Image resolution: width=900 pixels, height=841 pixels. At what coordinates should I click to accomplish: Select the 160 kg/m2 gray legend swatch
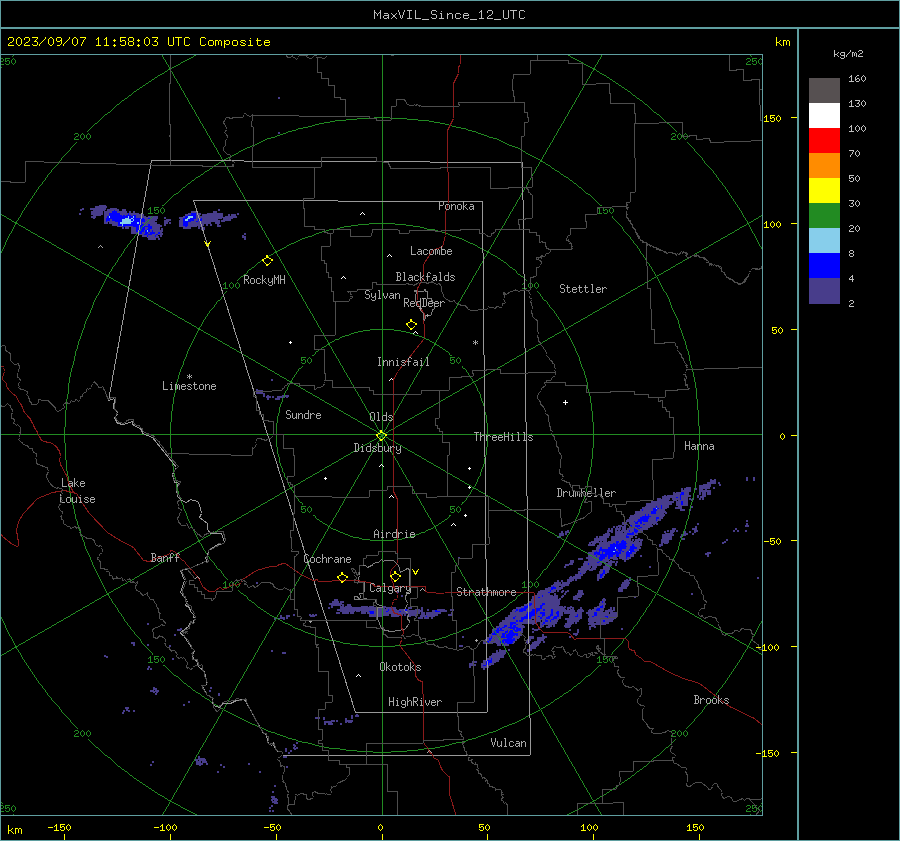tap(824, 91)
